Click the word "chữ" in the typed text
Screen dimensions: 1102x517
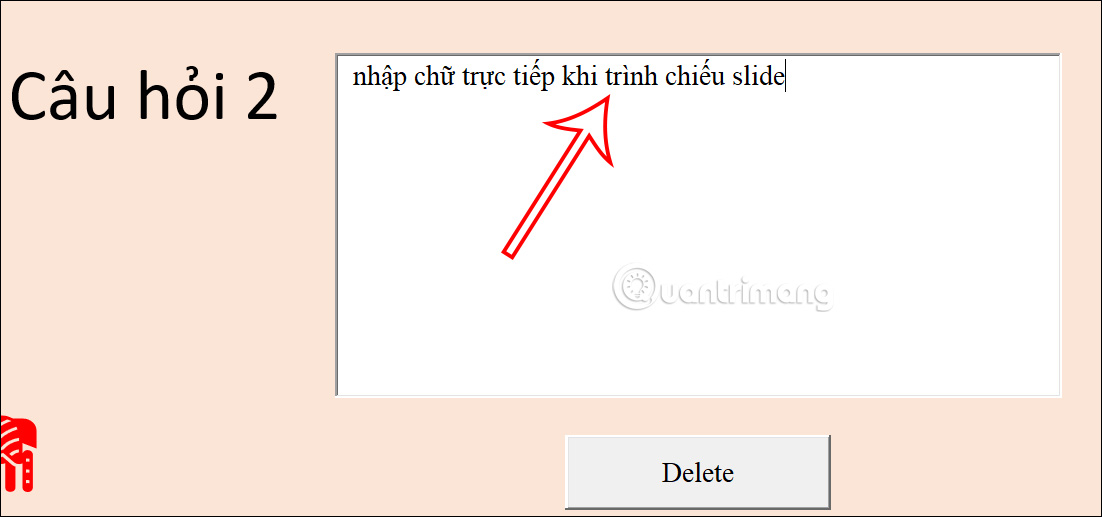pyautogui.click(x=436, y=76)
